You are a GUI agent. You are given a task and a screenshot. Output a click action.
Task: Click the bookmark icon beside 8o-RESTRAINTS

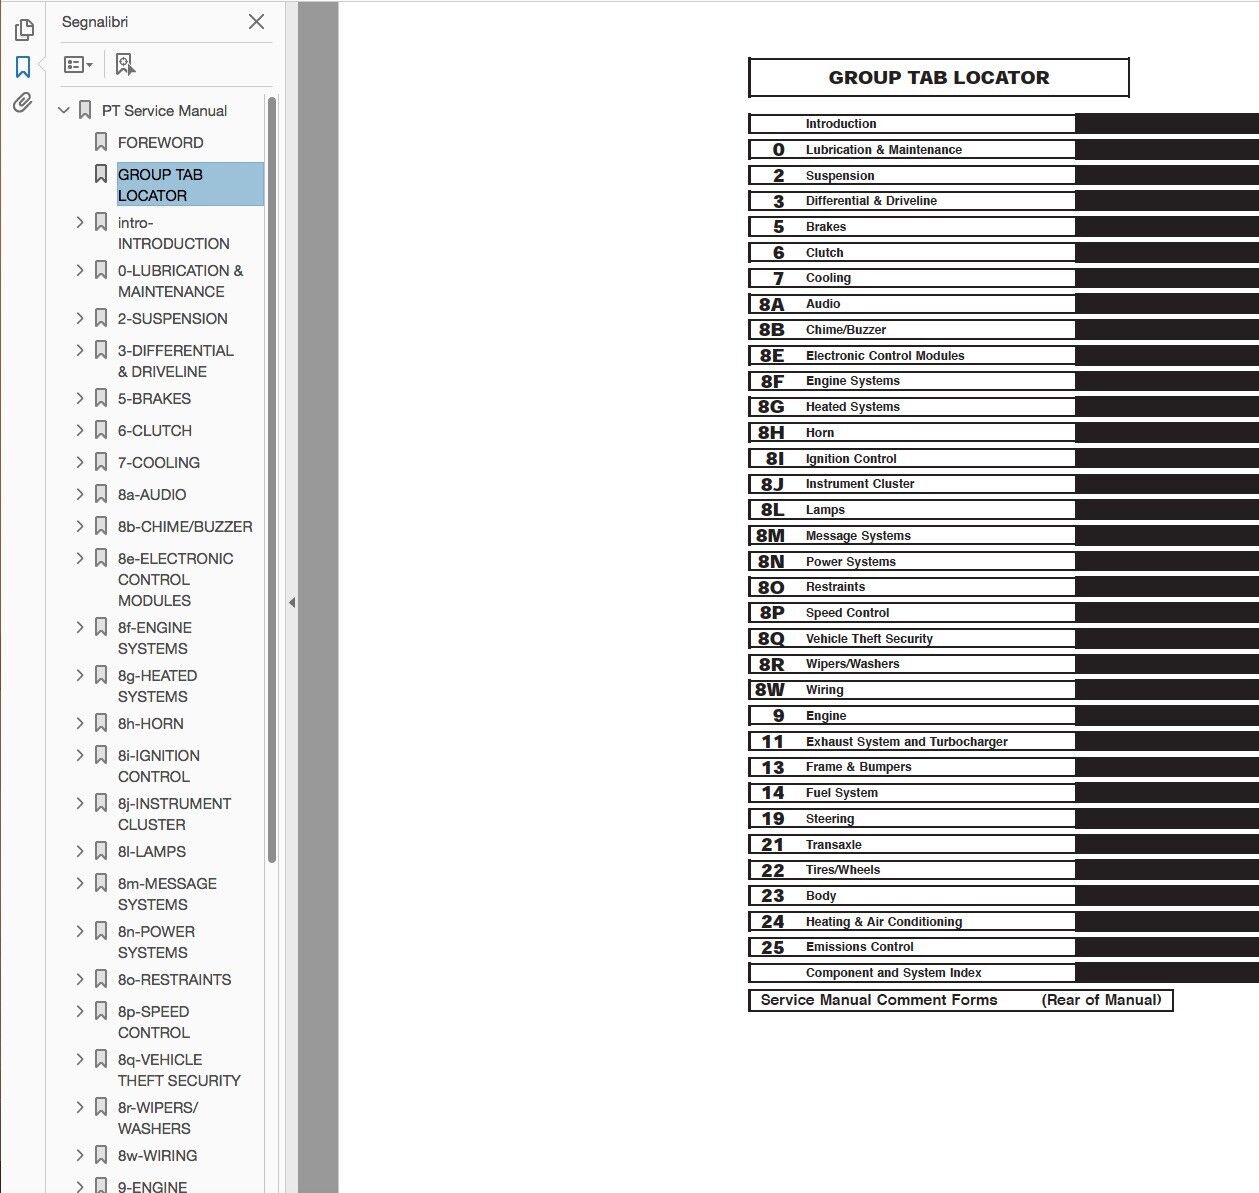(101, 979)
